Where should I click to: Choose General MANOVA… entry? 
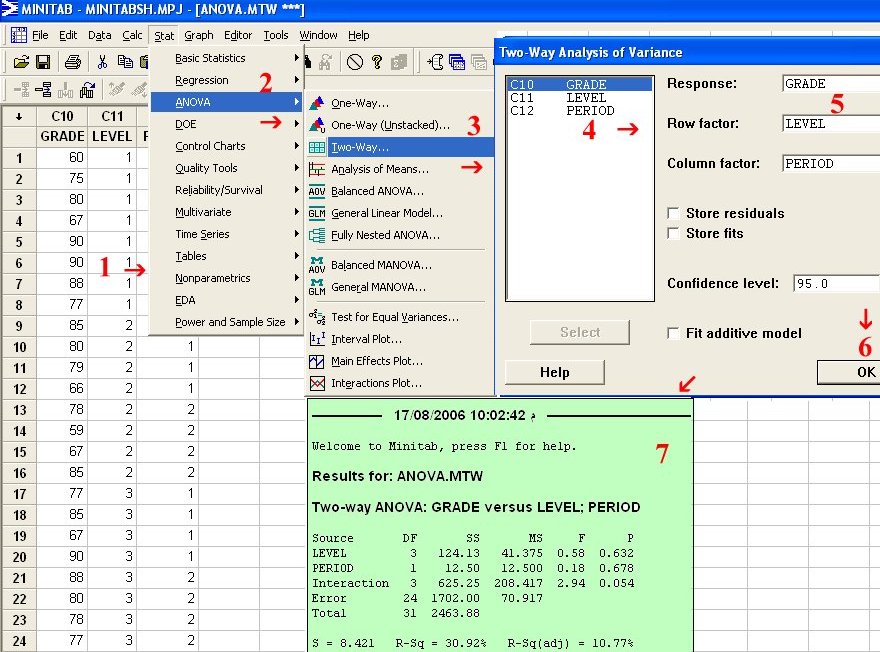tap(378, 287)
